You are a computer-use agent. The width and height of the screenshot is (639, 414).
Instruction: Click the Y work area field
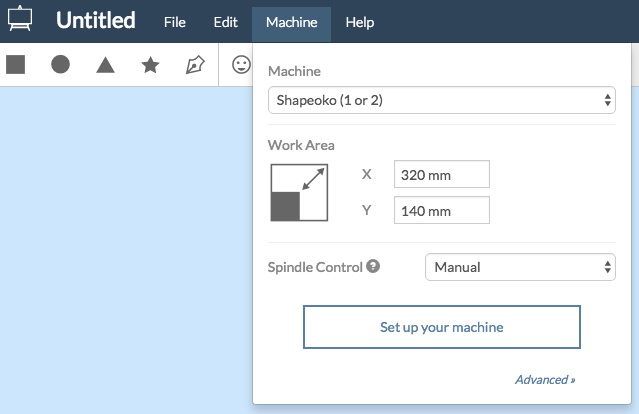pyautogui.click(x=441, y=211)
